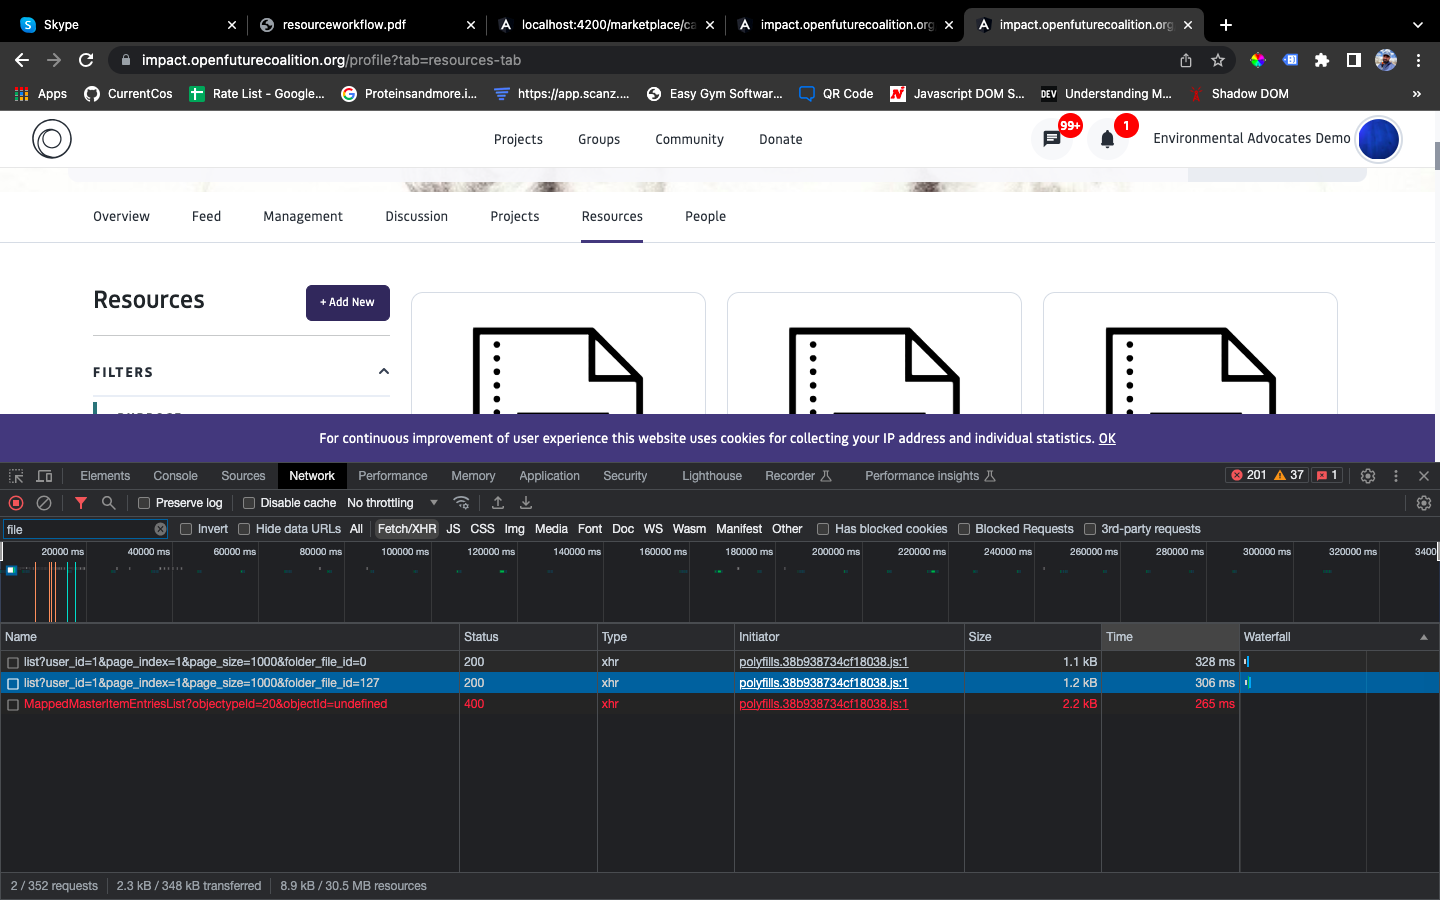Check the Disable cache checkbox
The height and width of the screenshot is (900, 1440).
(249, 503)
